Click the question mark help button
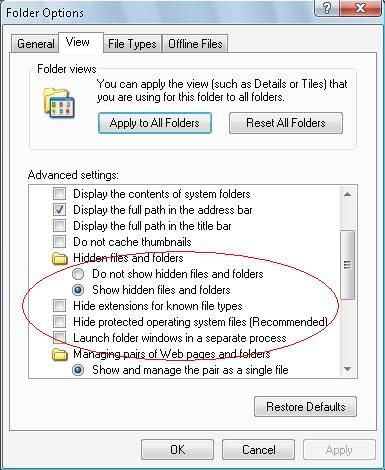The image size is (385, 470). point(326,8)
